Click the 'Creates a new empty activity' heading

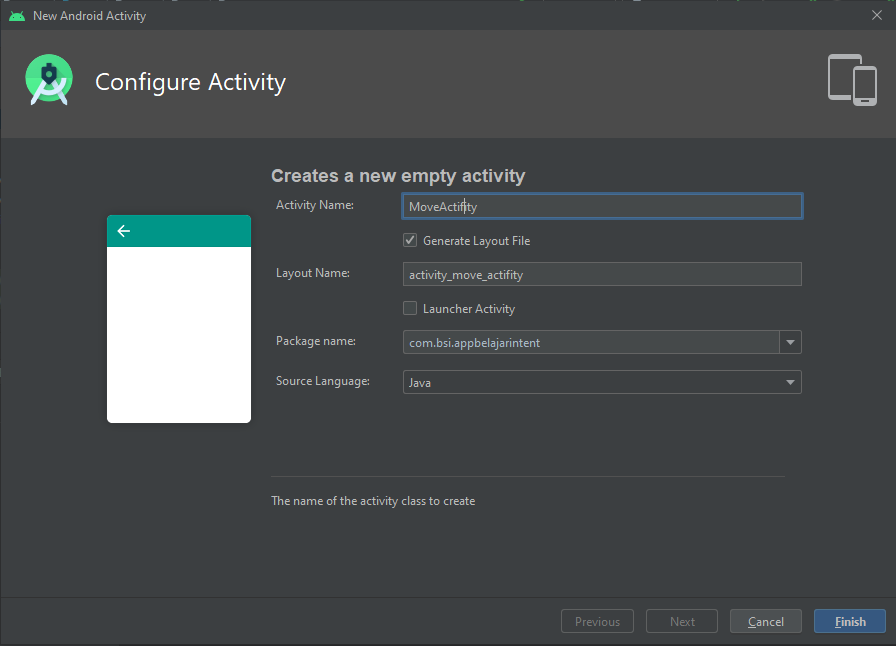tap(398, 176)
